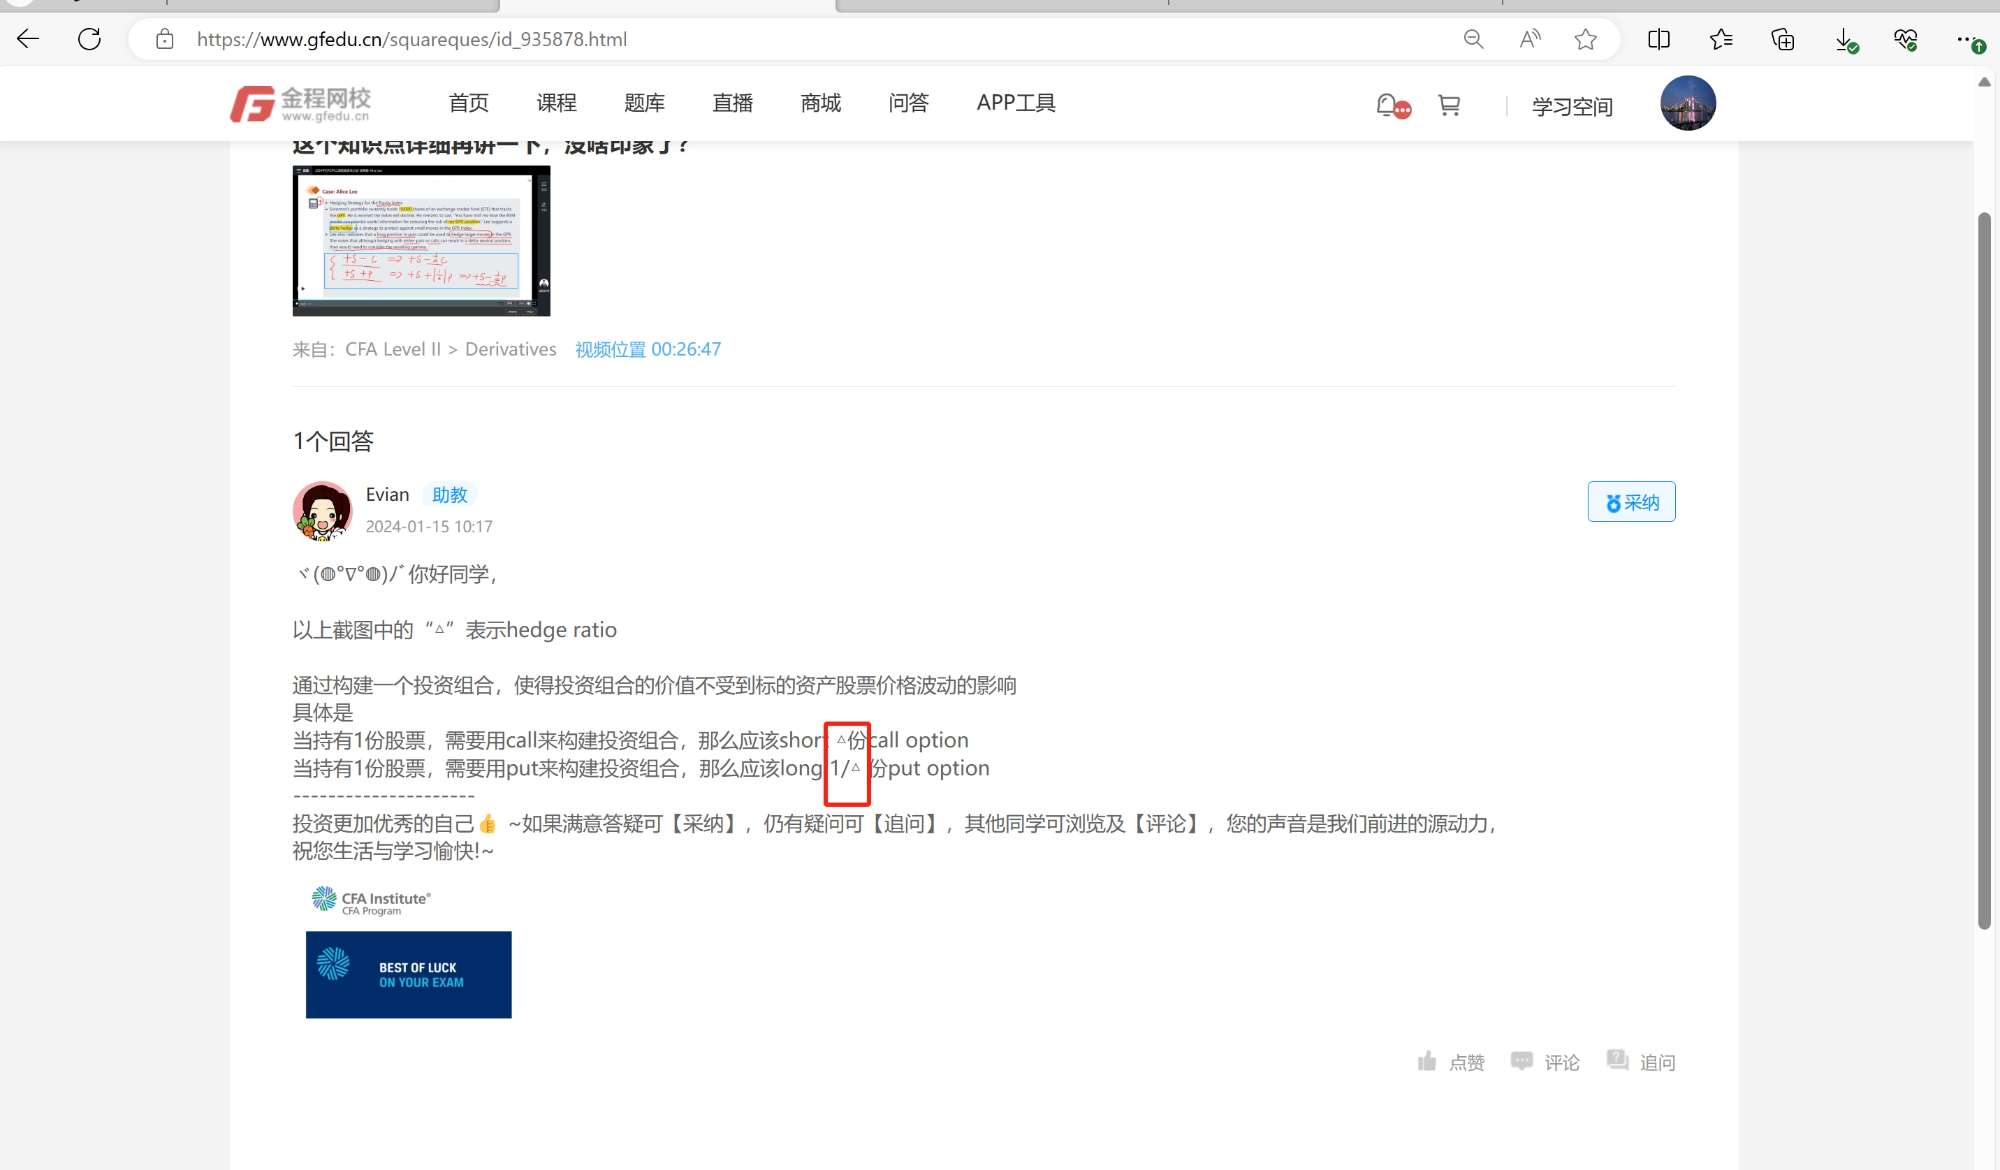Click the read aloud icon
The width and height of the screenshot is (2000, 1170).
[1530, 39]
